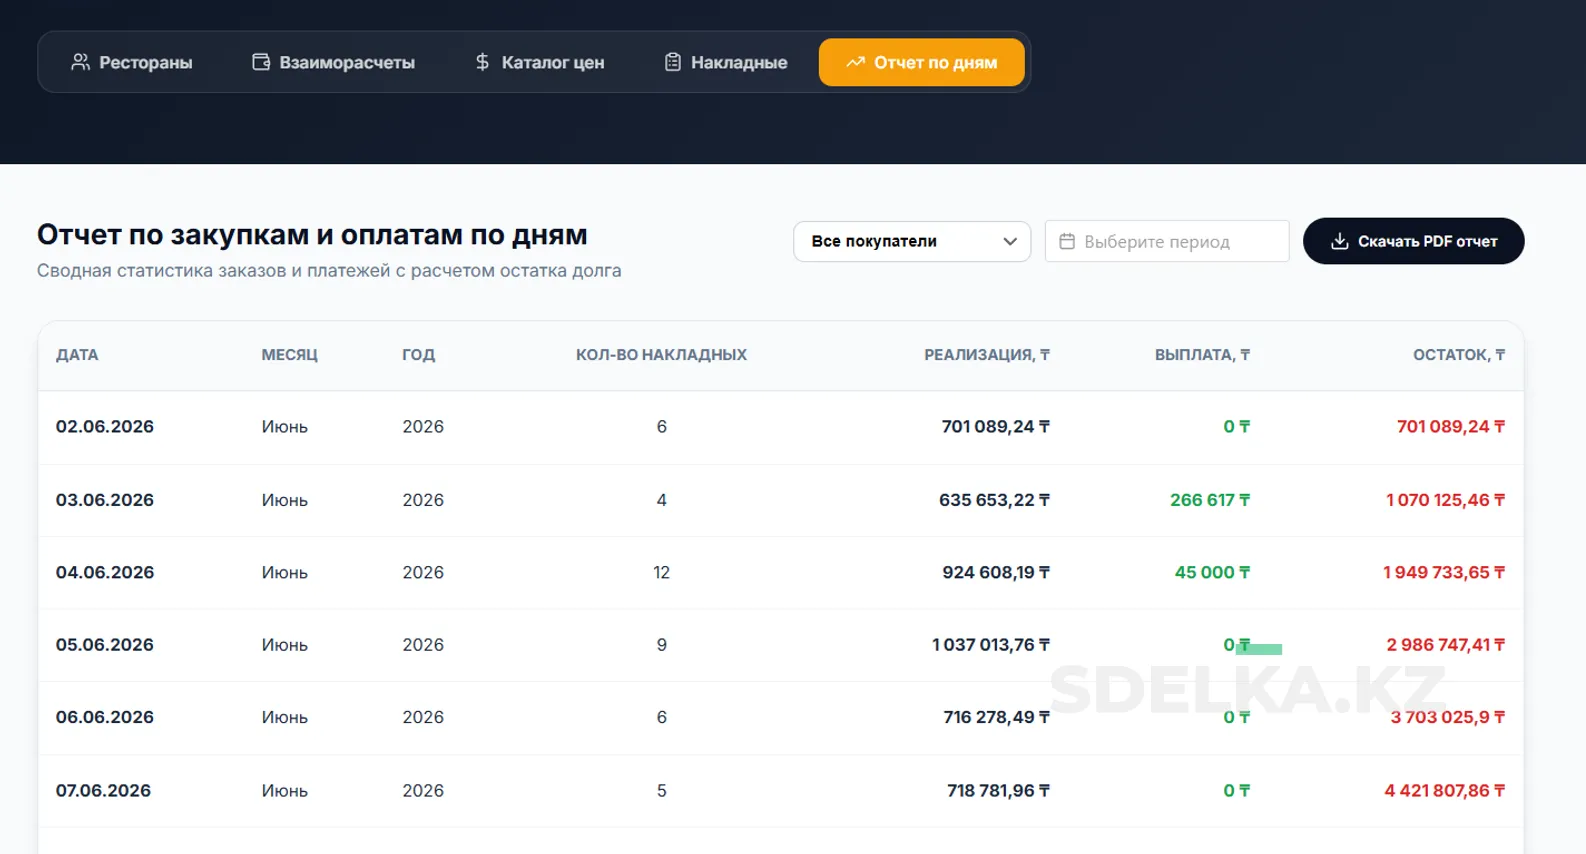Open the Рестораны tab
Image resolution: width=1586 pixels, height=854 pixels.
coord(132,62)
